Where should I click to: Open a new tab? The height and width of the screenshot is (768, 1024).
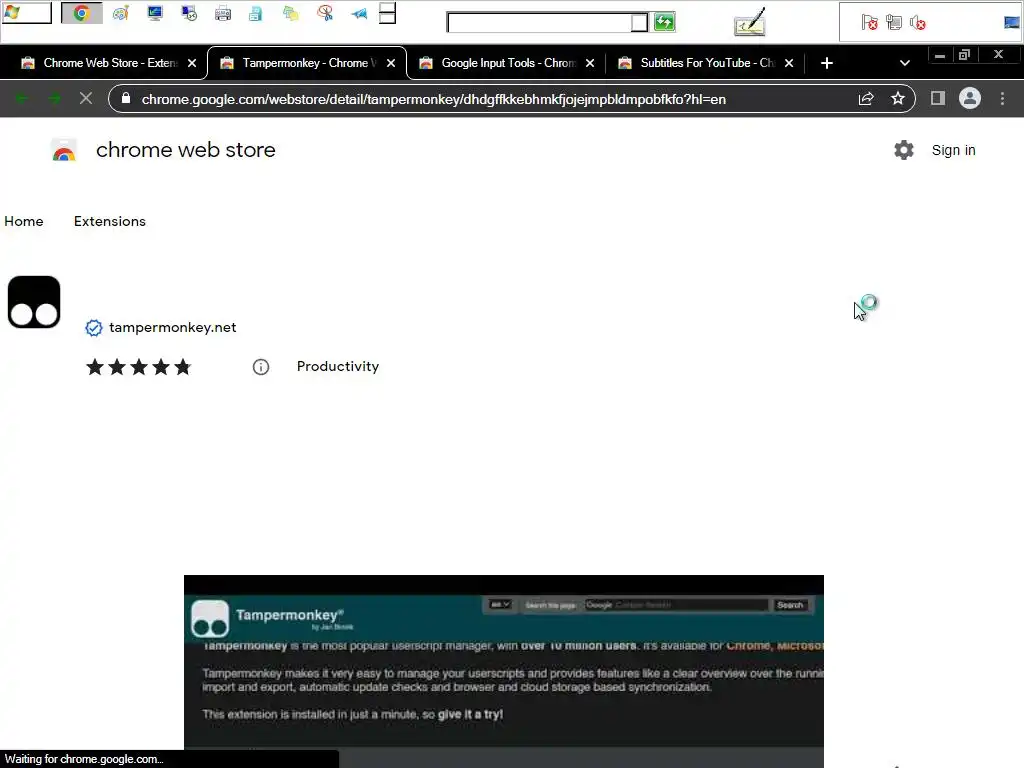827,63
